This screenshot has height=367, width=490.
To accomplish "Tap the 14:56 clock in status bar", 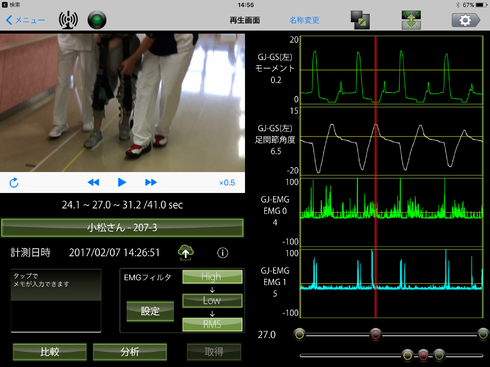I will click(246, 5).
